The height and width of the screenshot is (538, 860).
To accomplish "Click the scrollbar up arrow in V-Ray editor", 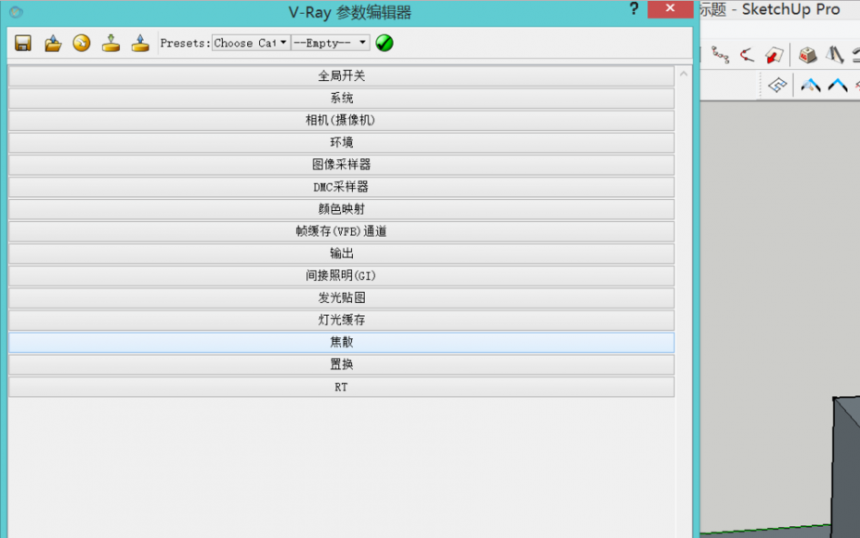I will point(683,73).
